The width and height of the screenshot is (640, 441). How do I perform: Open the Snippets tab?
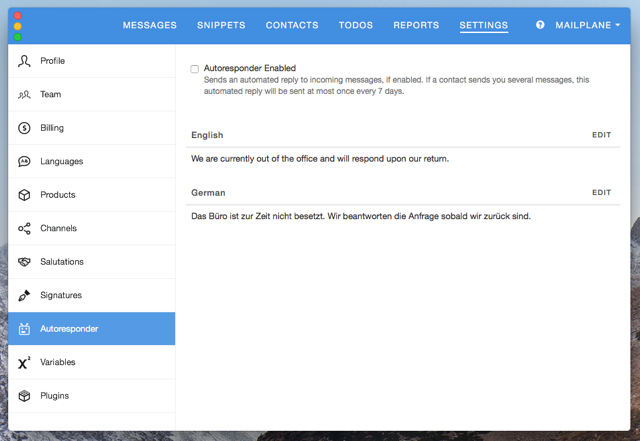(x=221, y=25)
